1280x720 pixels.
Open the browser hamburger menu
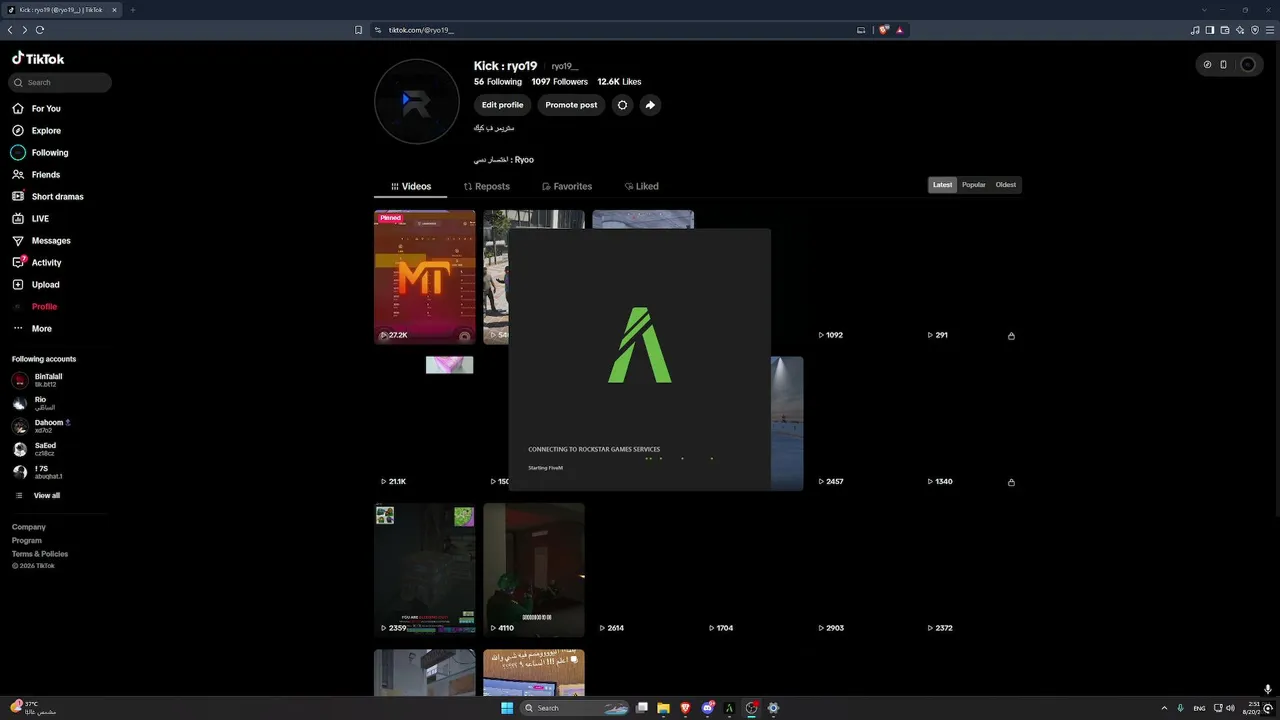click(x=1269, y=30)
